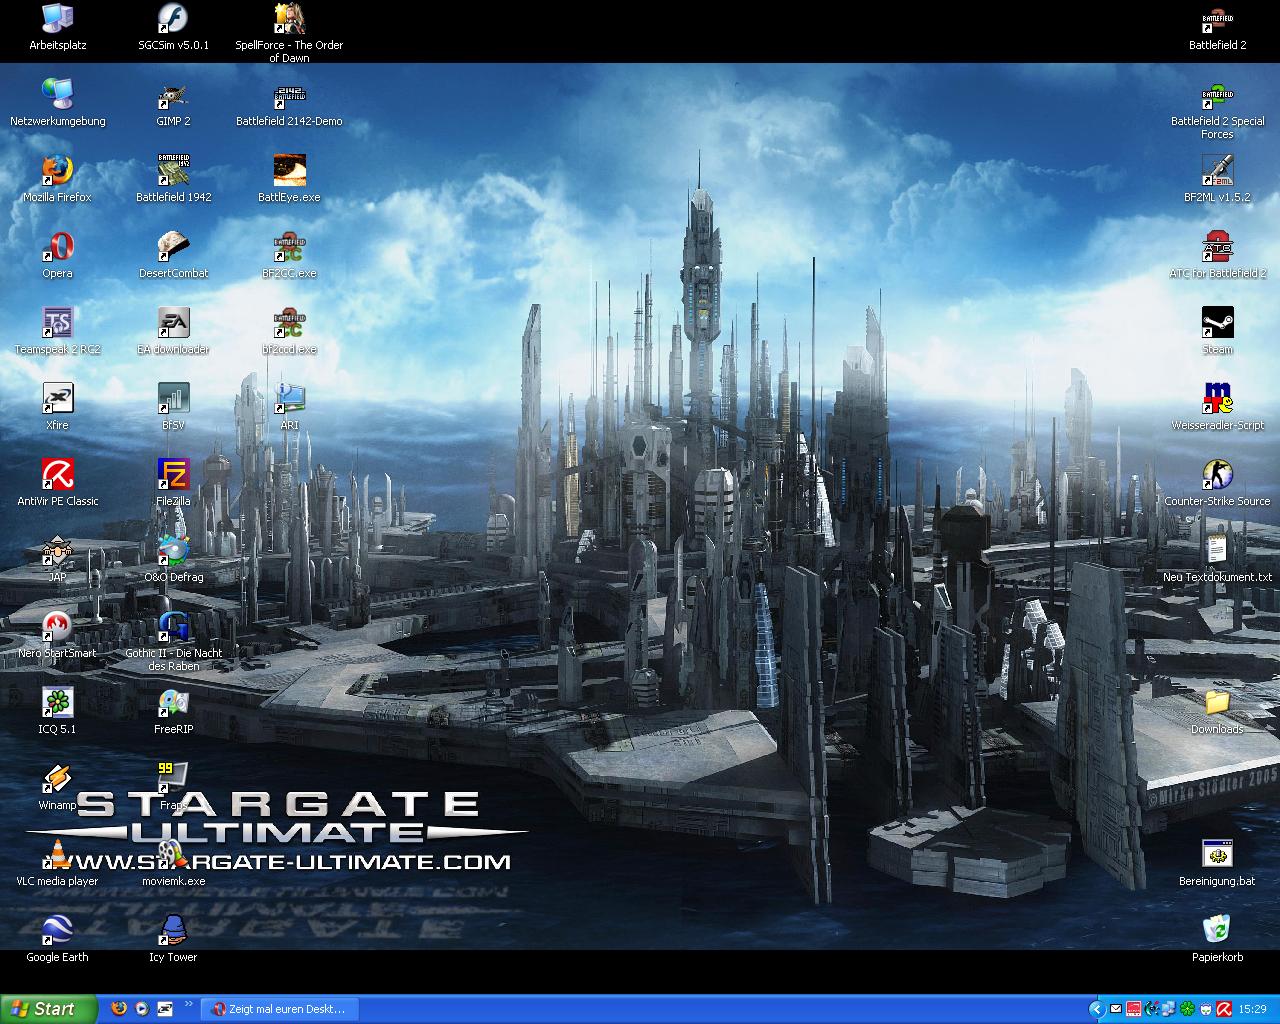Click the AntiVir red umbrella tray icon

point(1222,1010)
